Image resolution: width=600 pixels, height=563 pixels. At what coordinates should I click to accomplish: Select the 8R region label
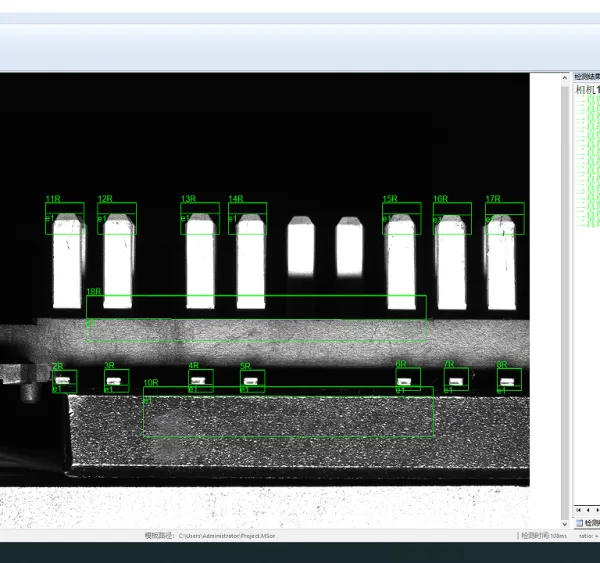502,364
